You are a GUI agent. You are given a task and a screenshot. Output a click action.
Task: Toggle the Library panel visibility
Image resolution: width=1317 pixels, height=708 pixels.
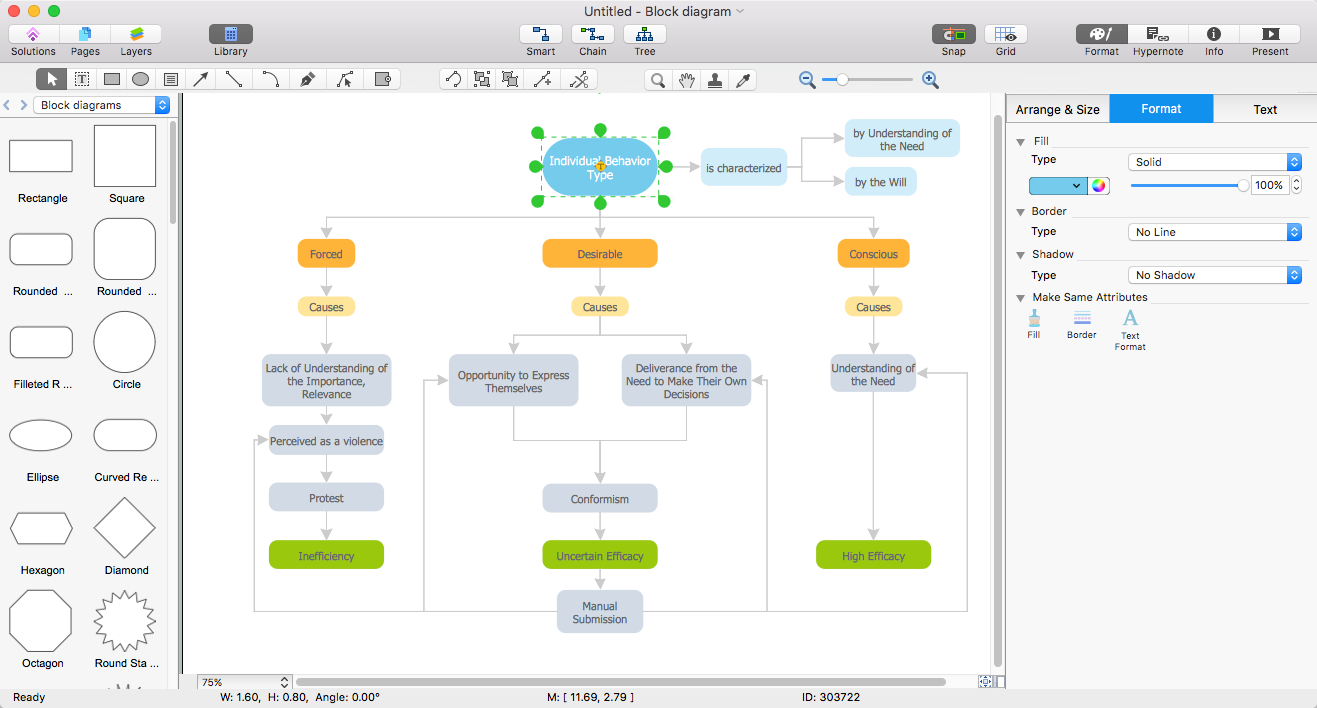tap(231, 34)
